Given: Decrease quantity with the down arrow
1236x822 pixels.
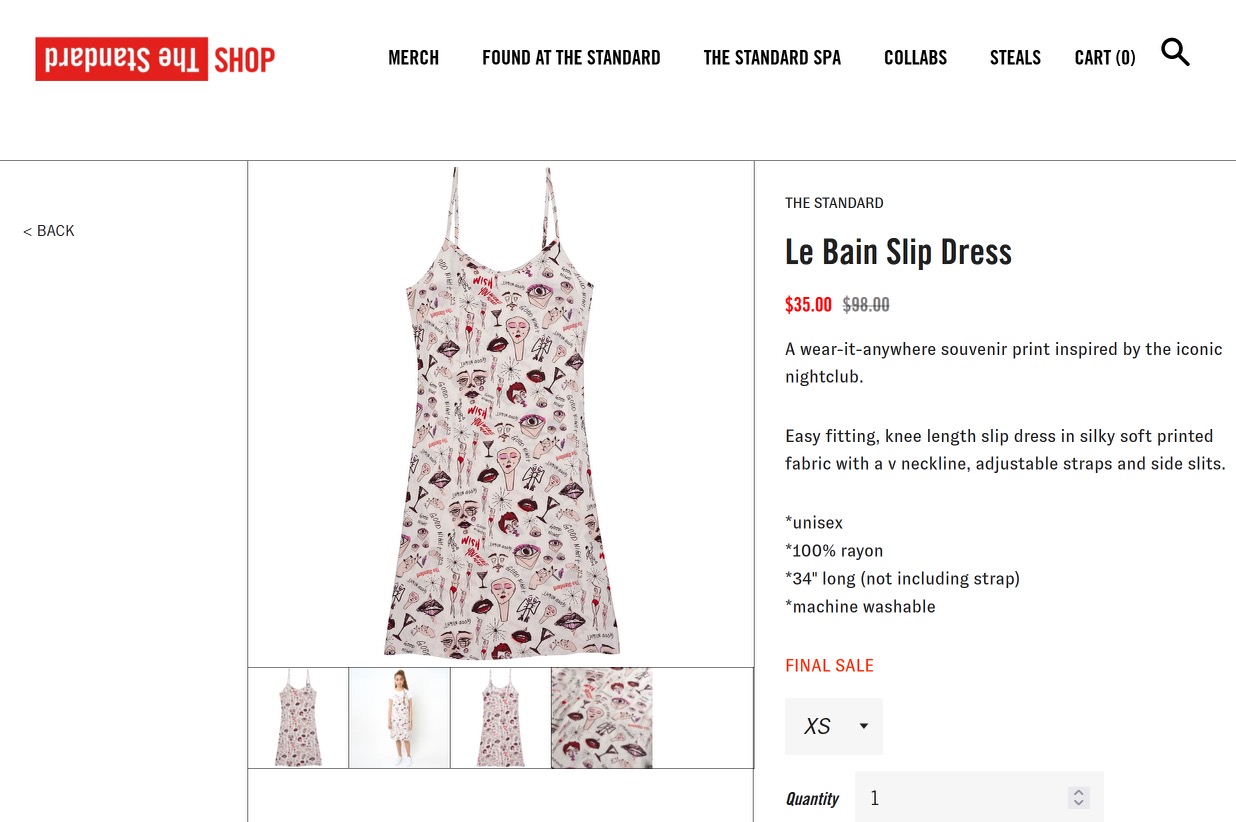Looking at the screenshot, I should [x=1078, y=803].
